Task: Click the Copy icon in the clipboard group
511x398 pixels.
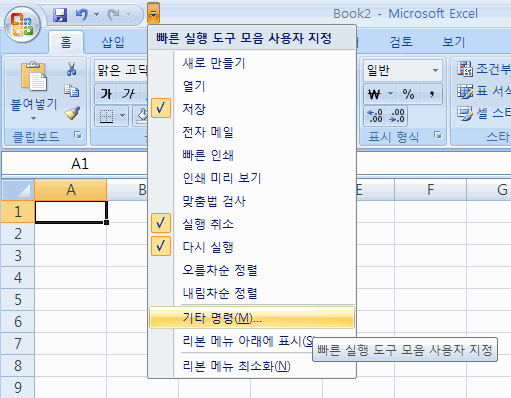Action: [x=71, y=91]
